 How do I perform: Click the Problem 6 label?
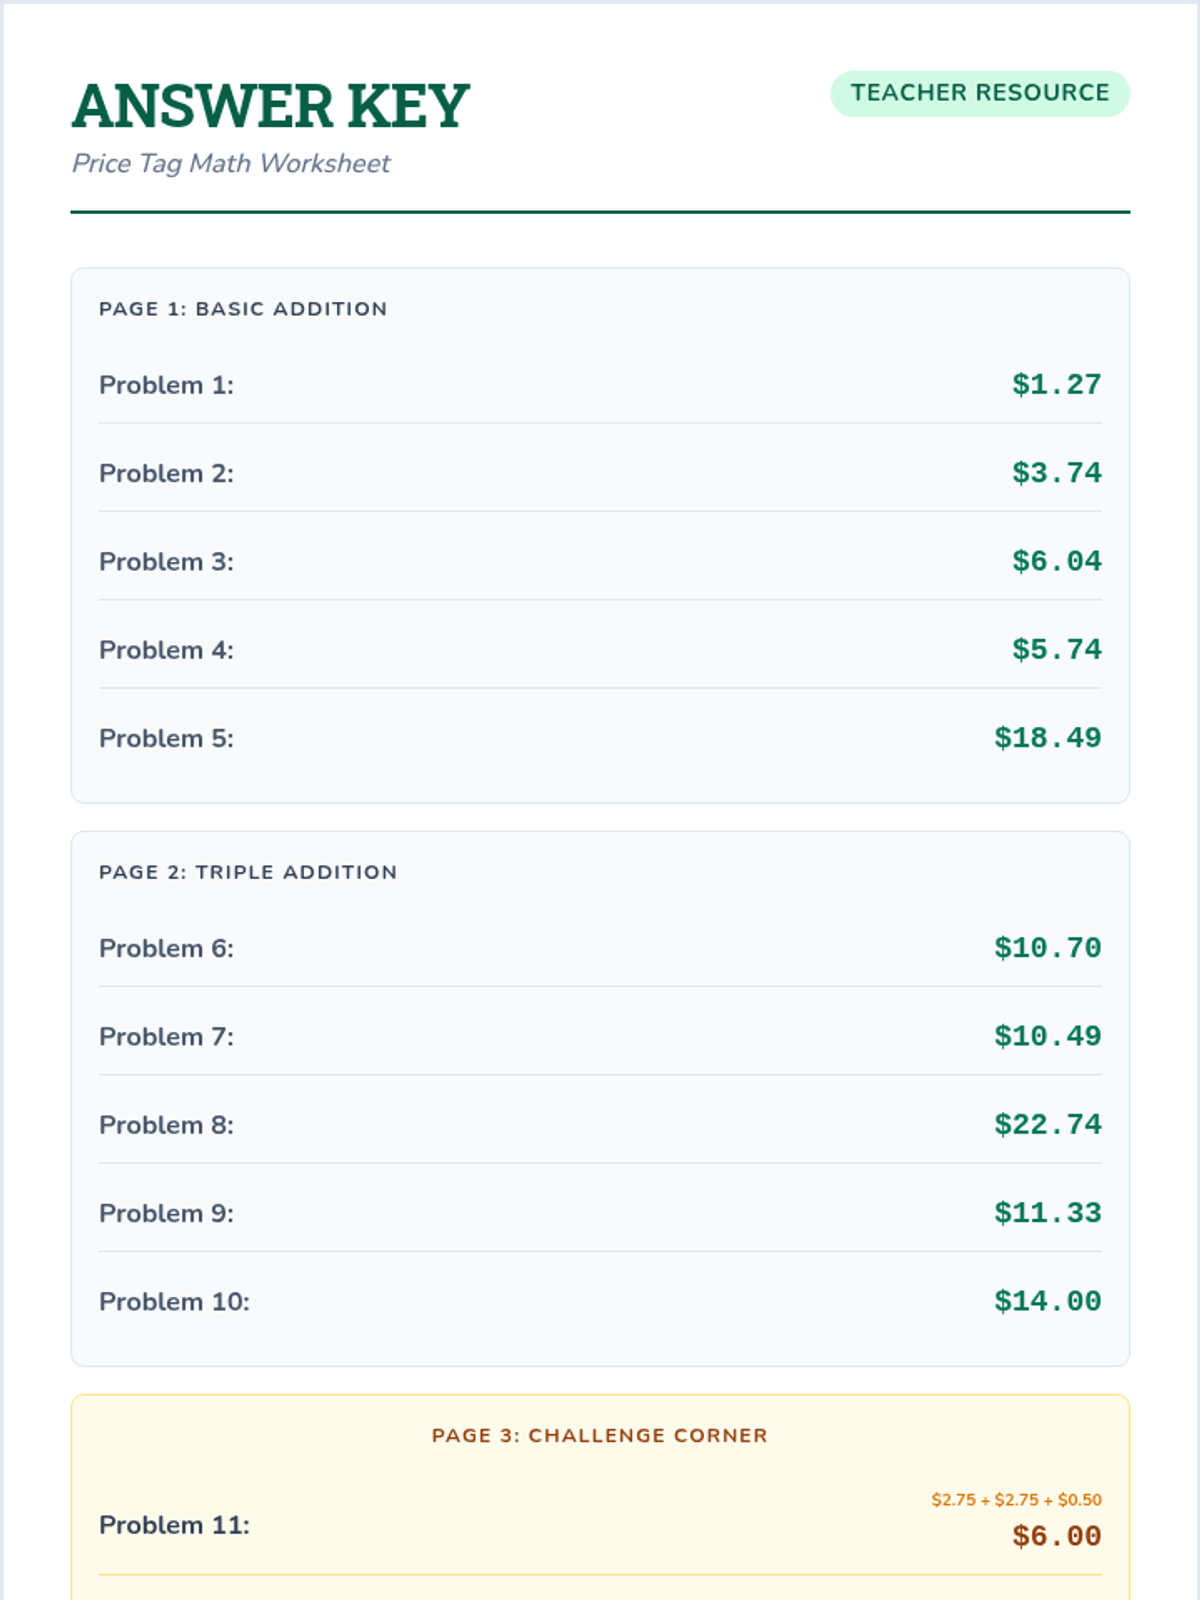(166, 948)
